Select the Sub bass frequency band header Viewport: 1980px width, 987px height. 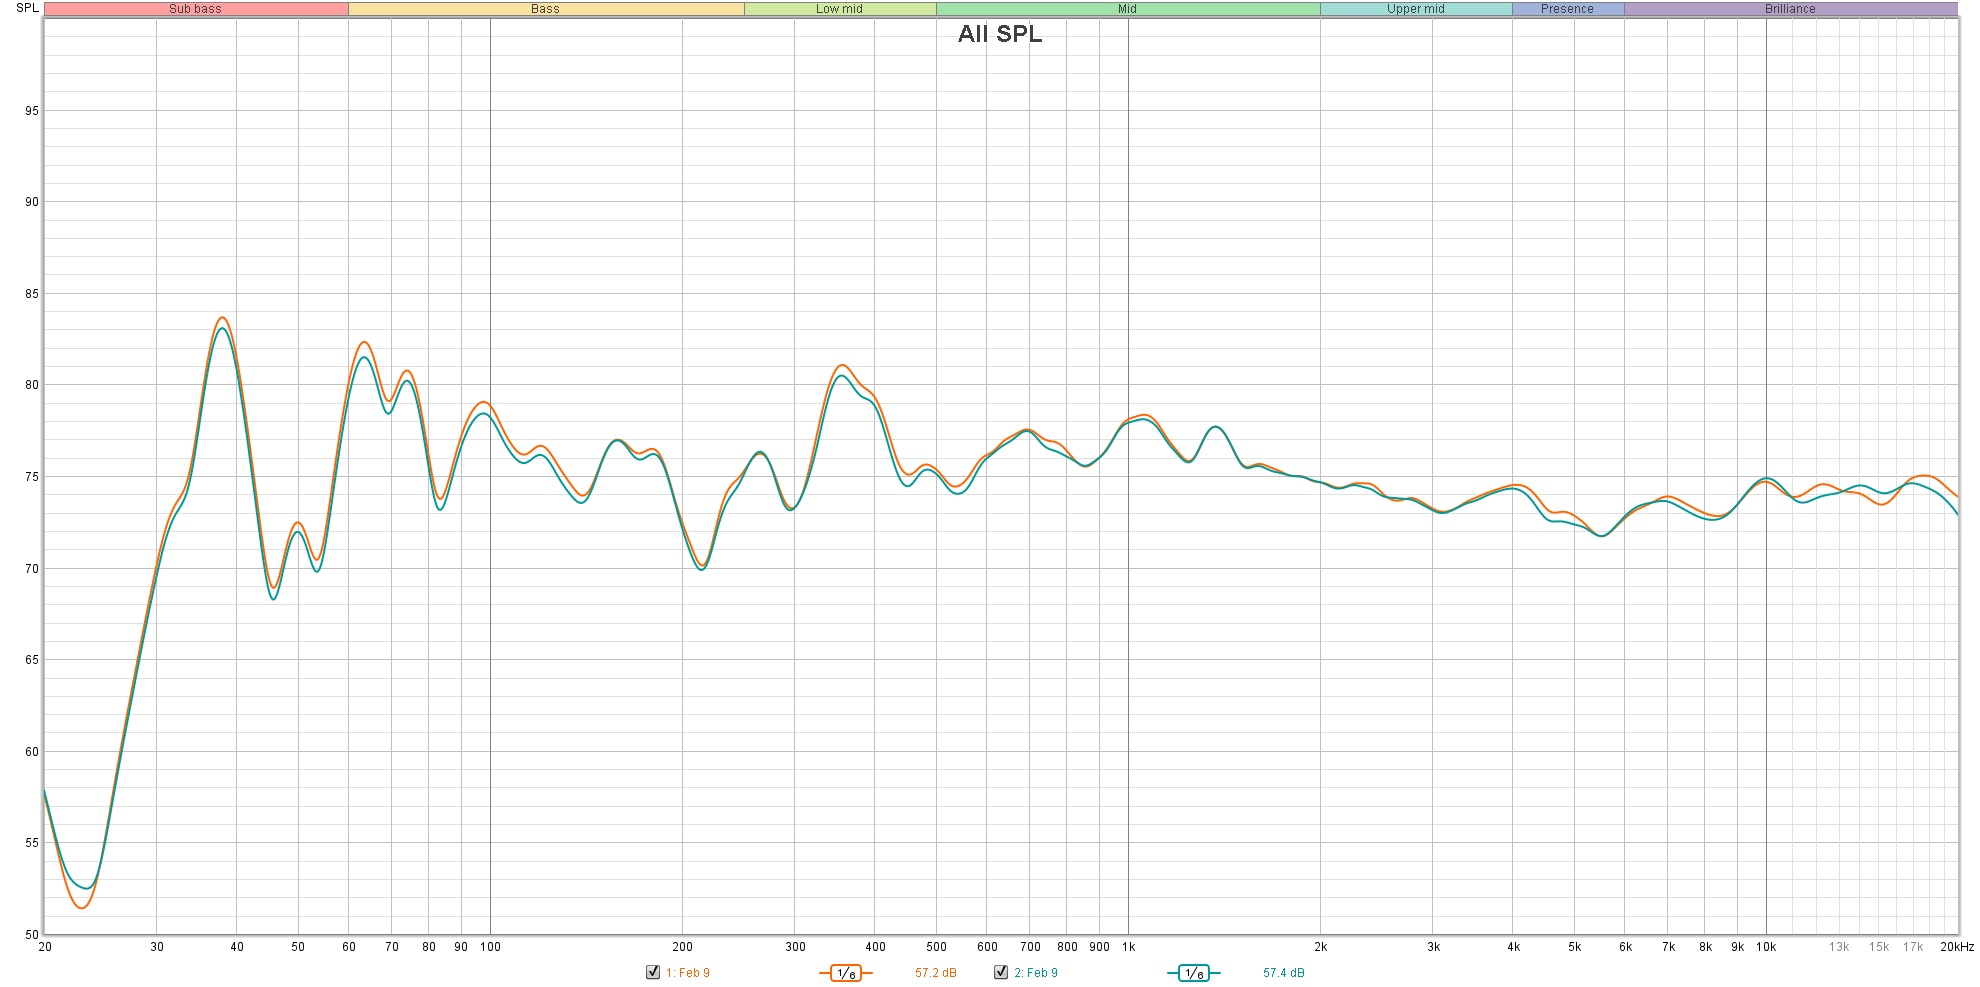point(196,9)
